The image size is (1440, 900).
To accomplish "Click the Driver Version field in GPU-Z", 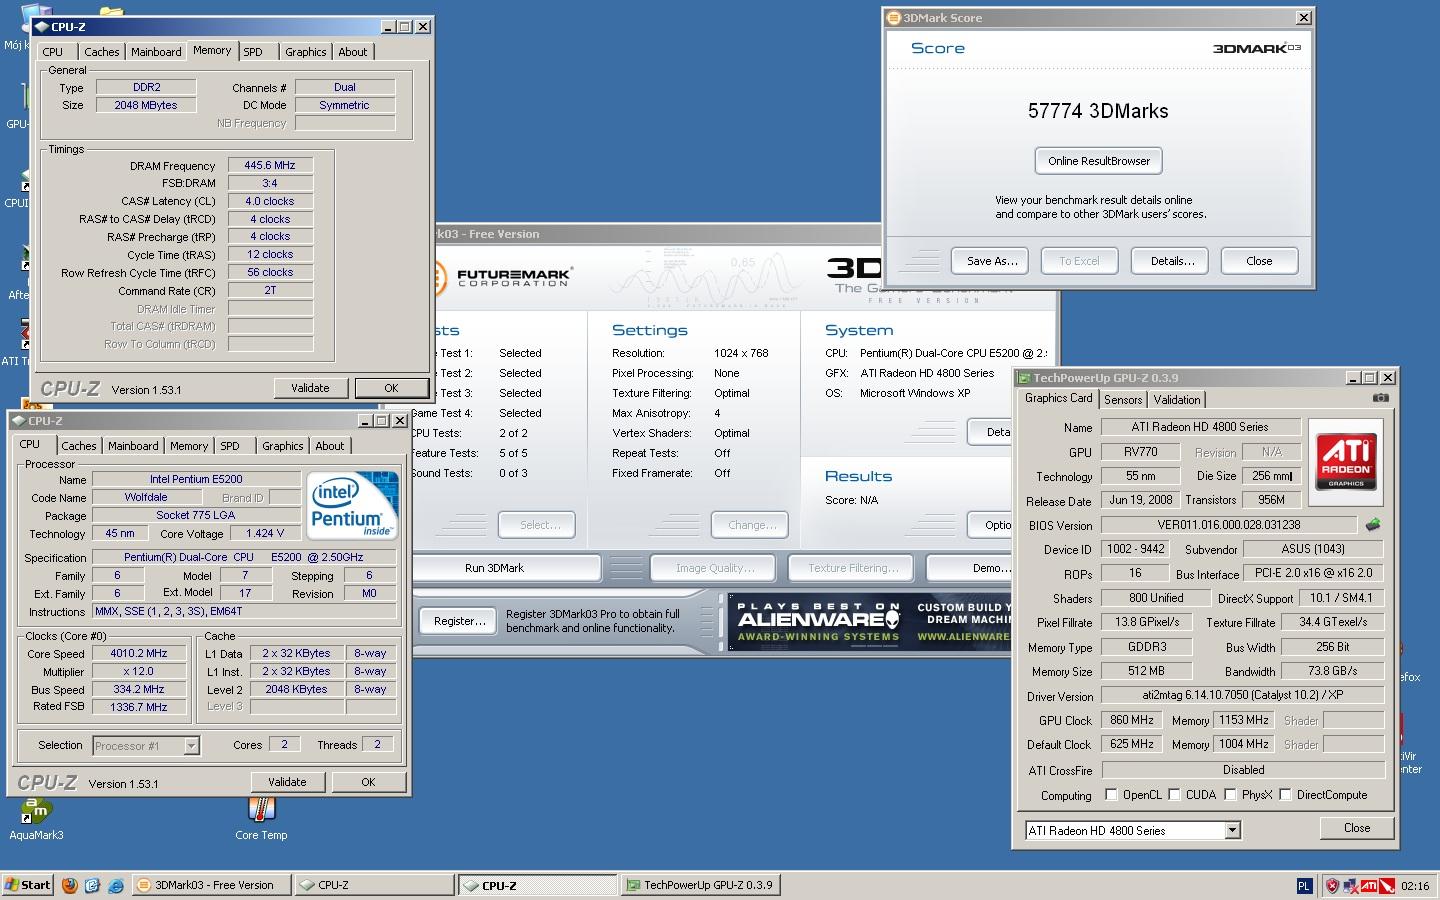I will [1243, 696].
